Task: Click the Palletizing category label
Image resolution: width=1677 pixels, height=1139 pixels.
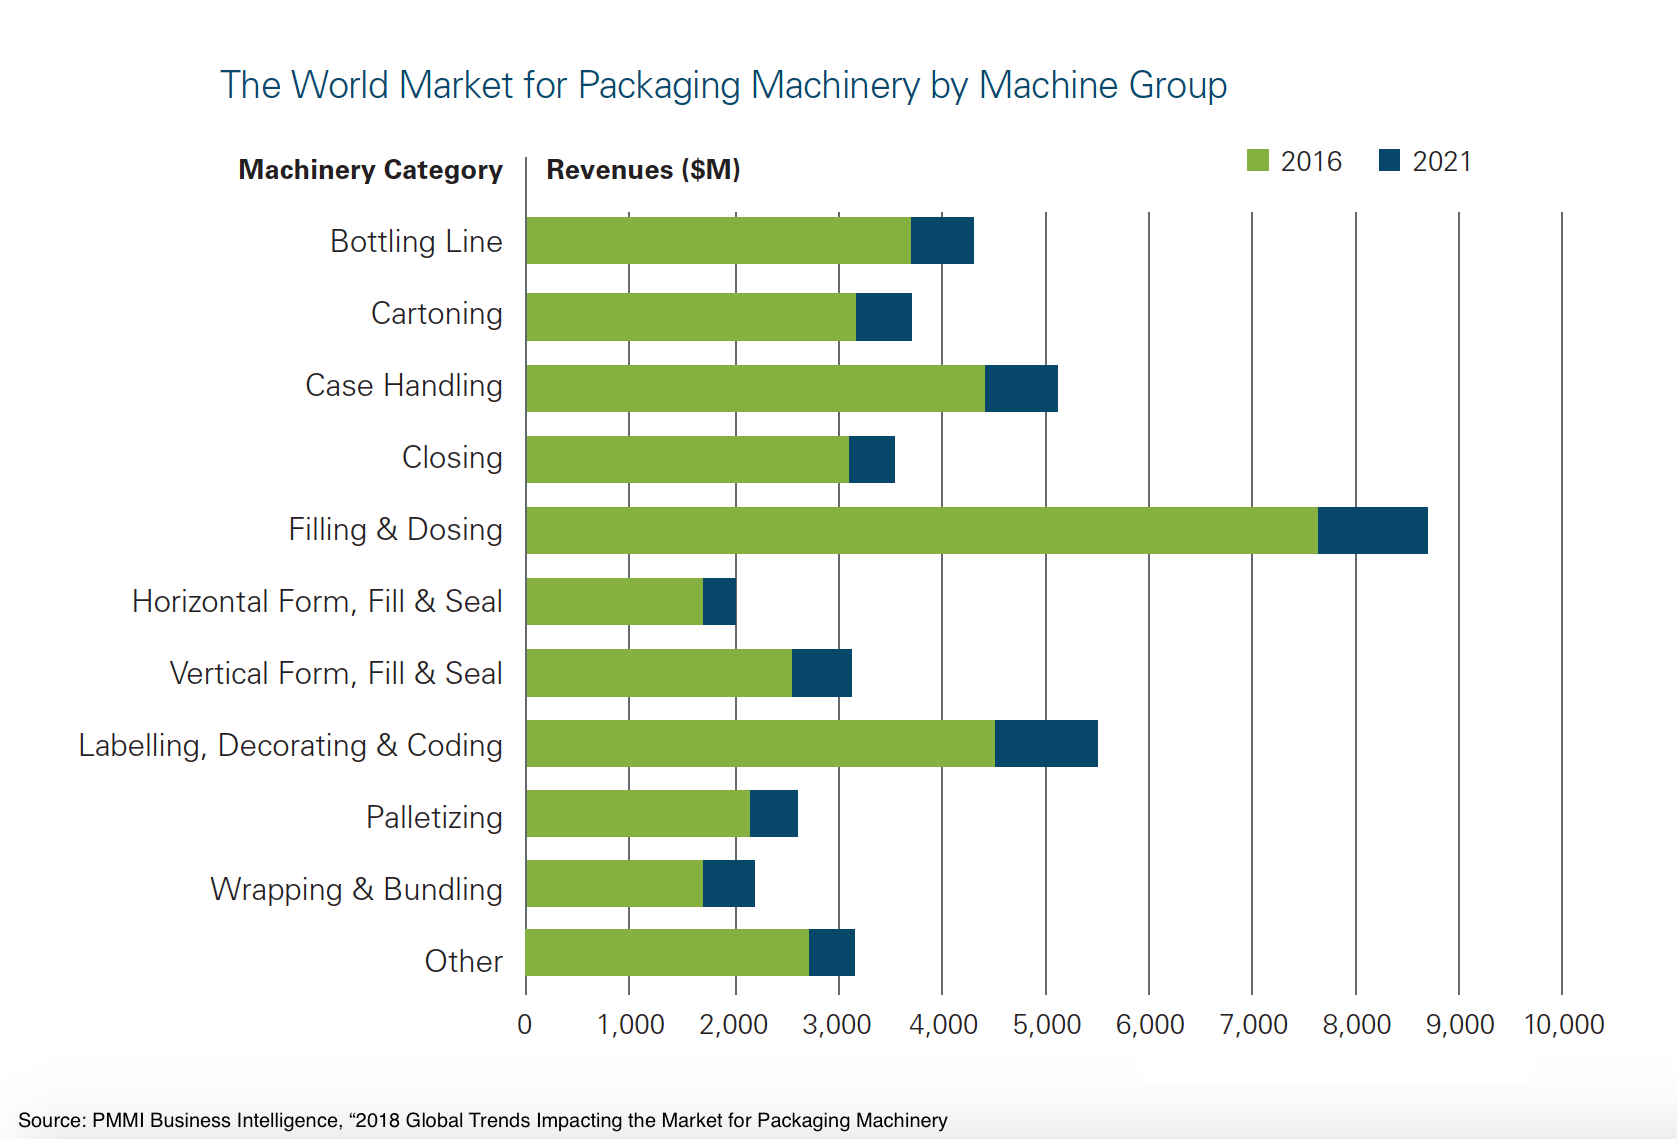Action: 434,818
